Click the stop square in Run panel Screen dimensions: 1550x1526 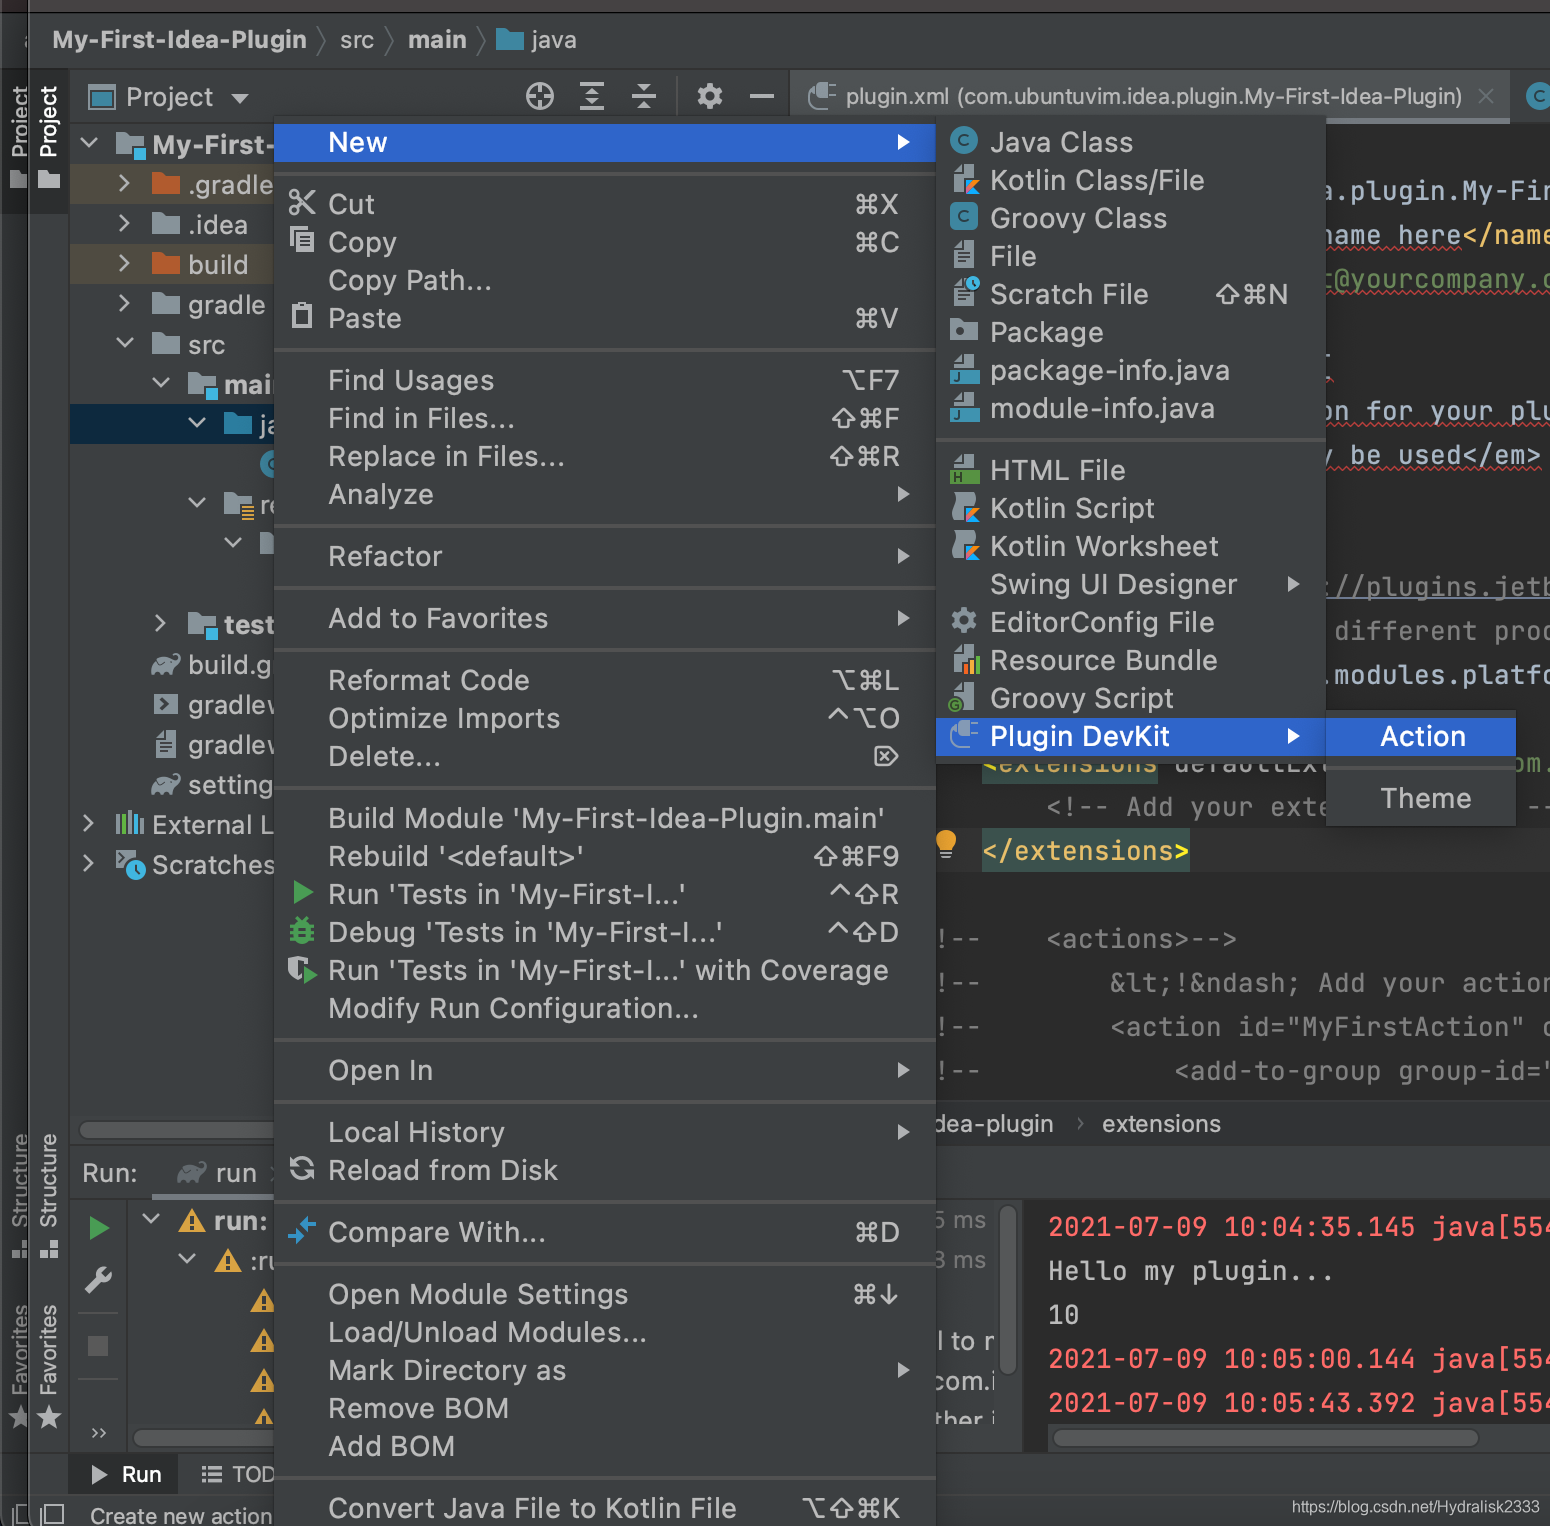(98, 1346)
